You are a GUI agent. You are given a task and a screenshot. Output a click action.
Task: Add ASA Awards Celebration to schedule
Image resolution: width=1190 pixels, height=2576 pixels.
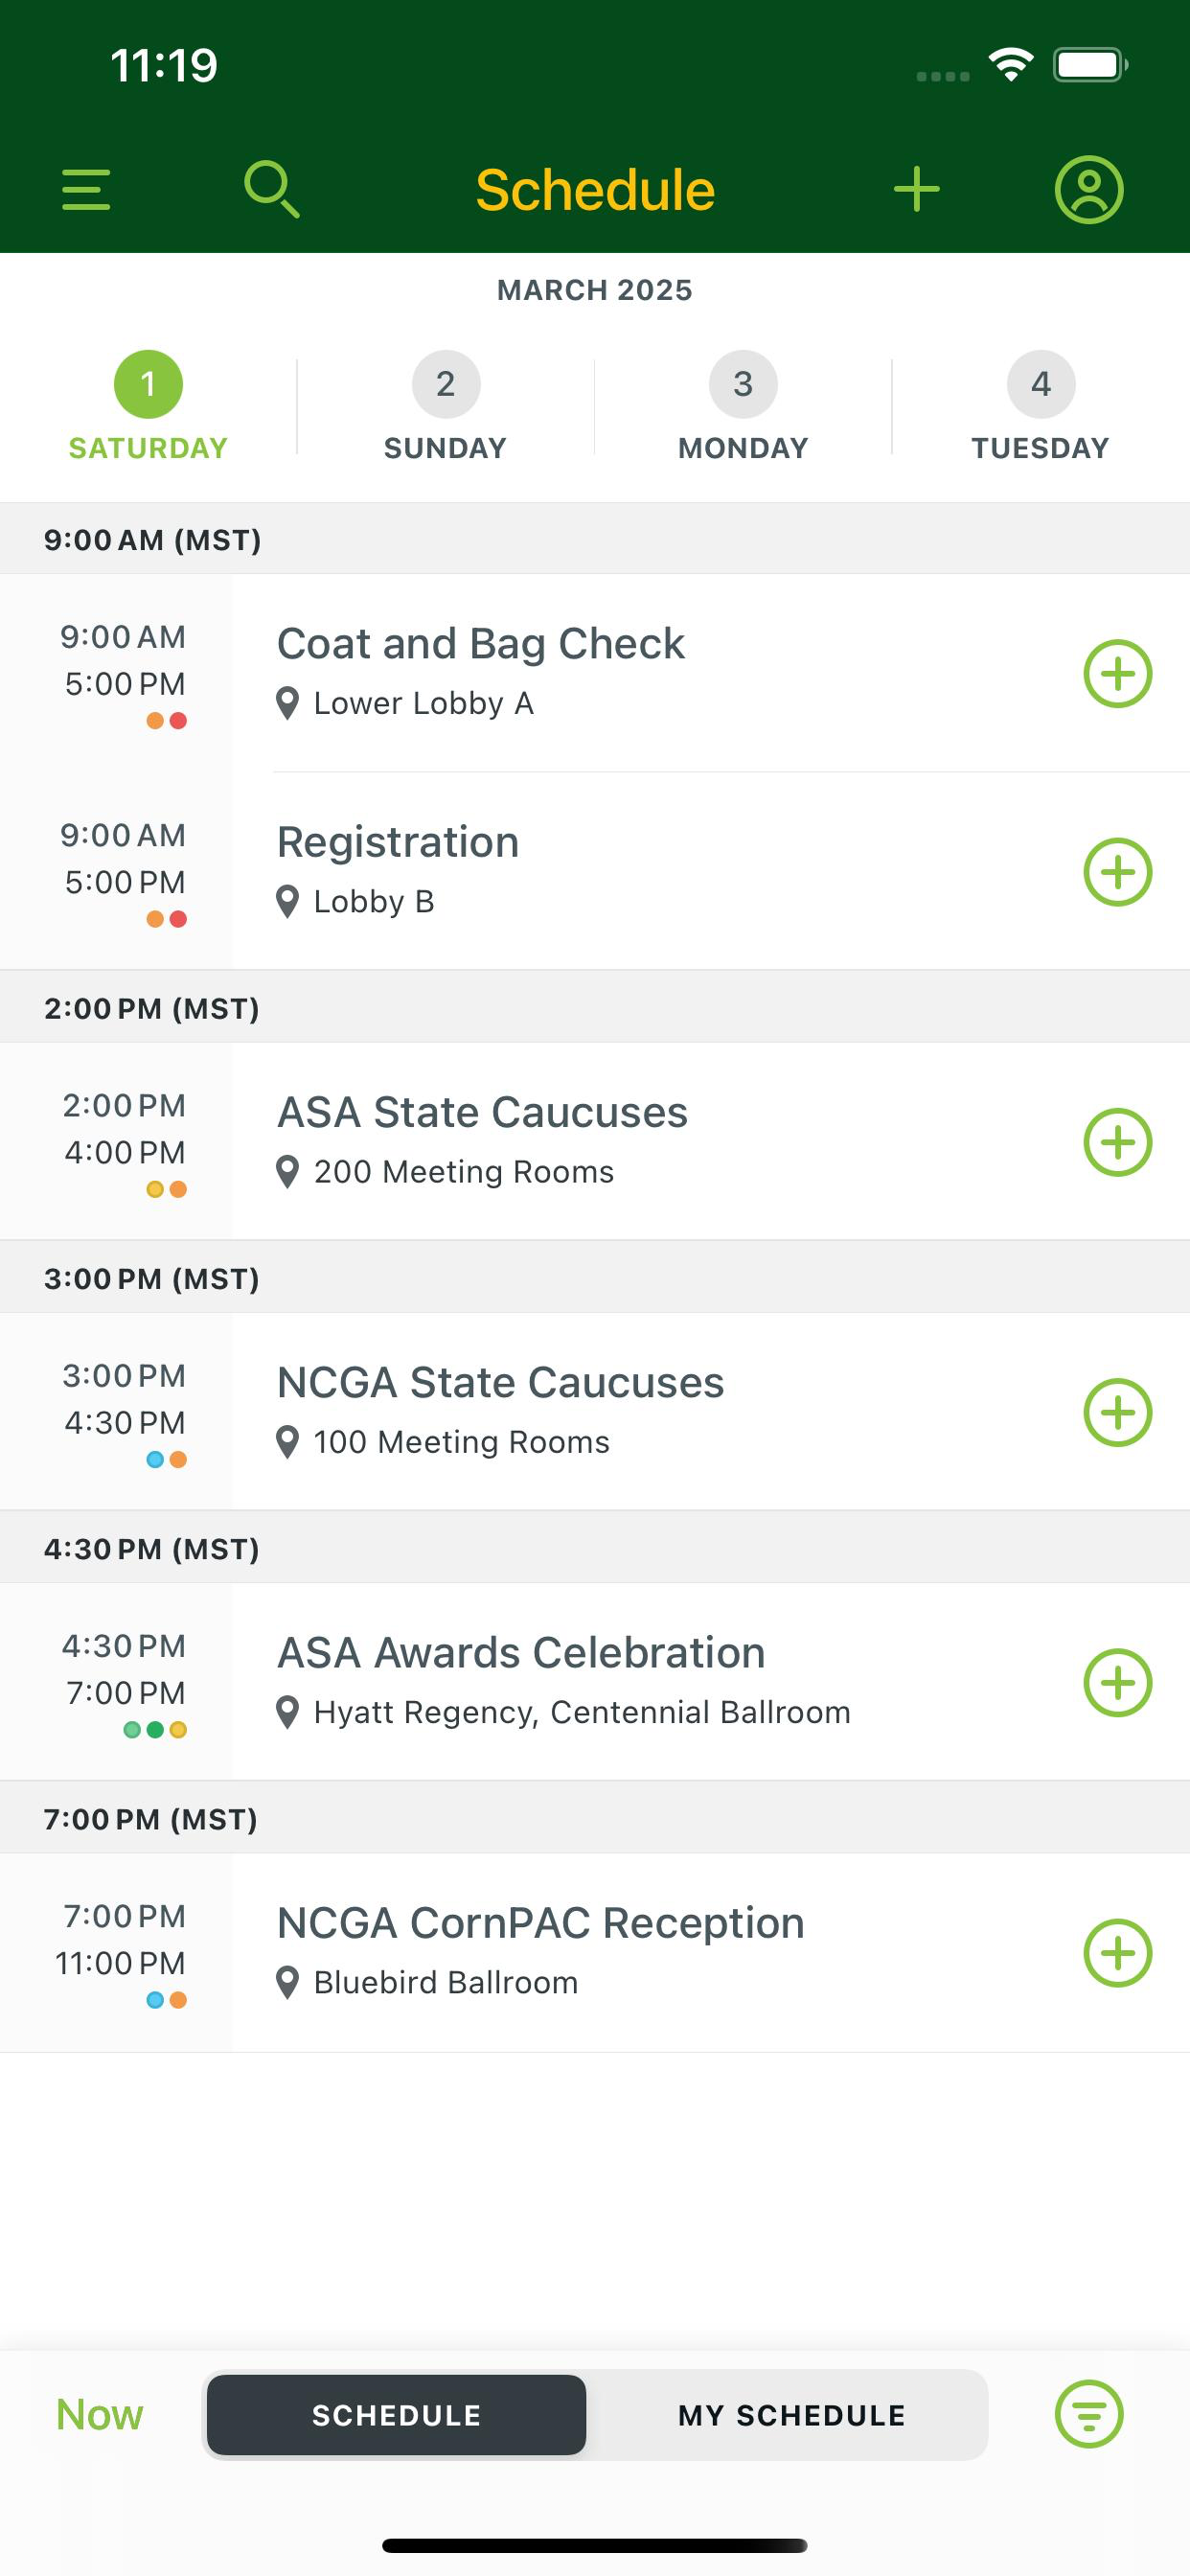(x=1118, y=1682)
